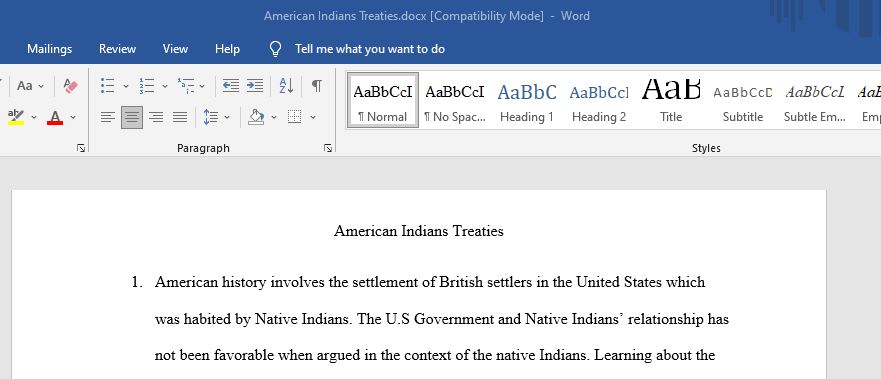
Task: Open the Shading dropdown arrow
Action: click(274, 117)
